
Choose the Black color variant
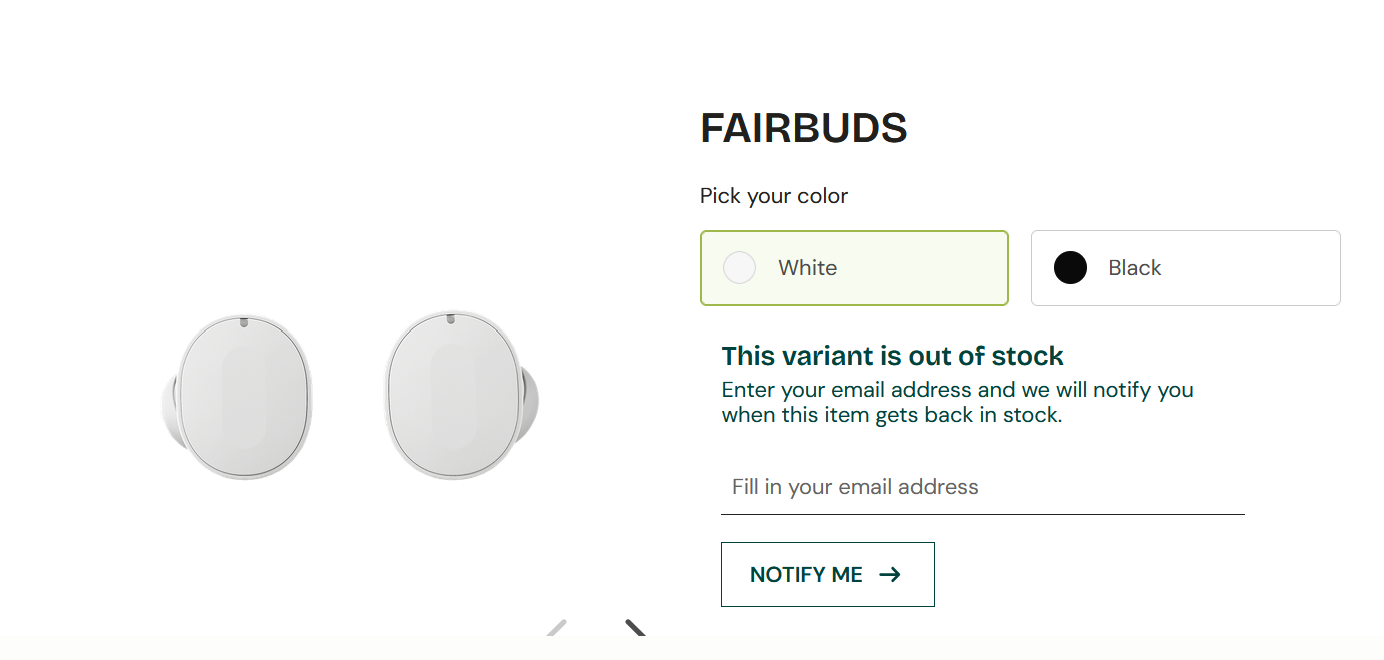click(x=1185, y=268)
